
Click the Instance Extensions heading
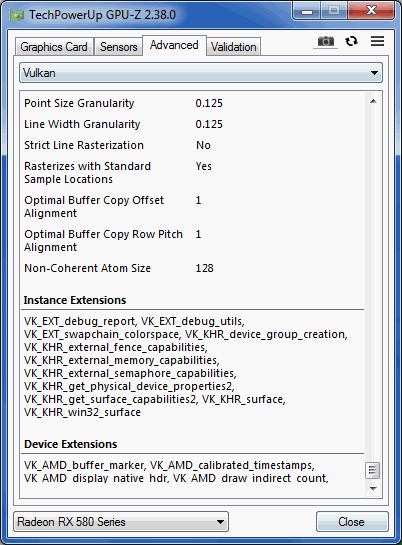(x=75, y=300)
